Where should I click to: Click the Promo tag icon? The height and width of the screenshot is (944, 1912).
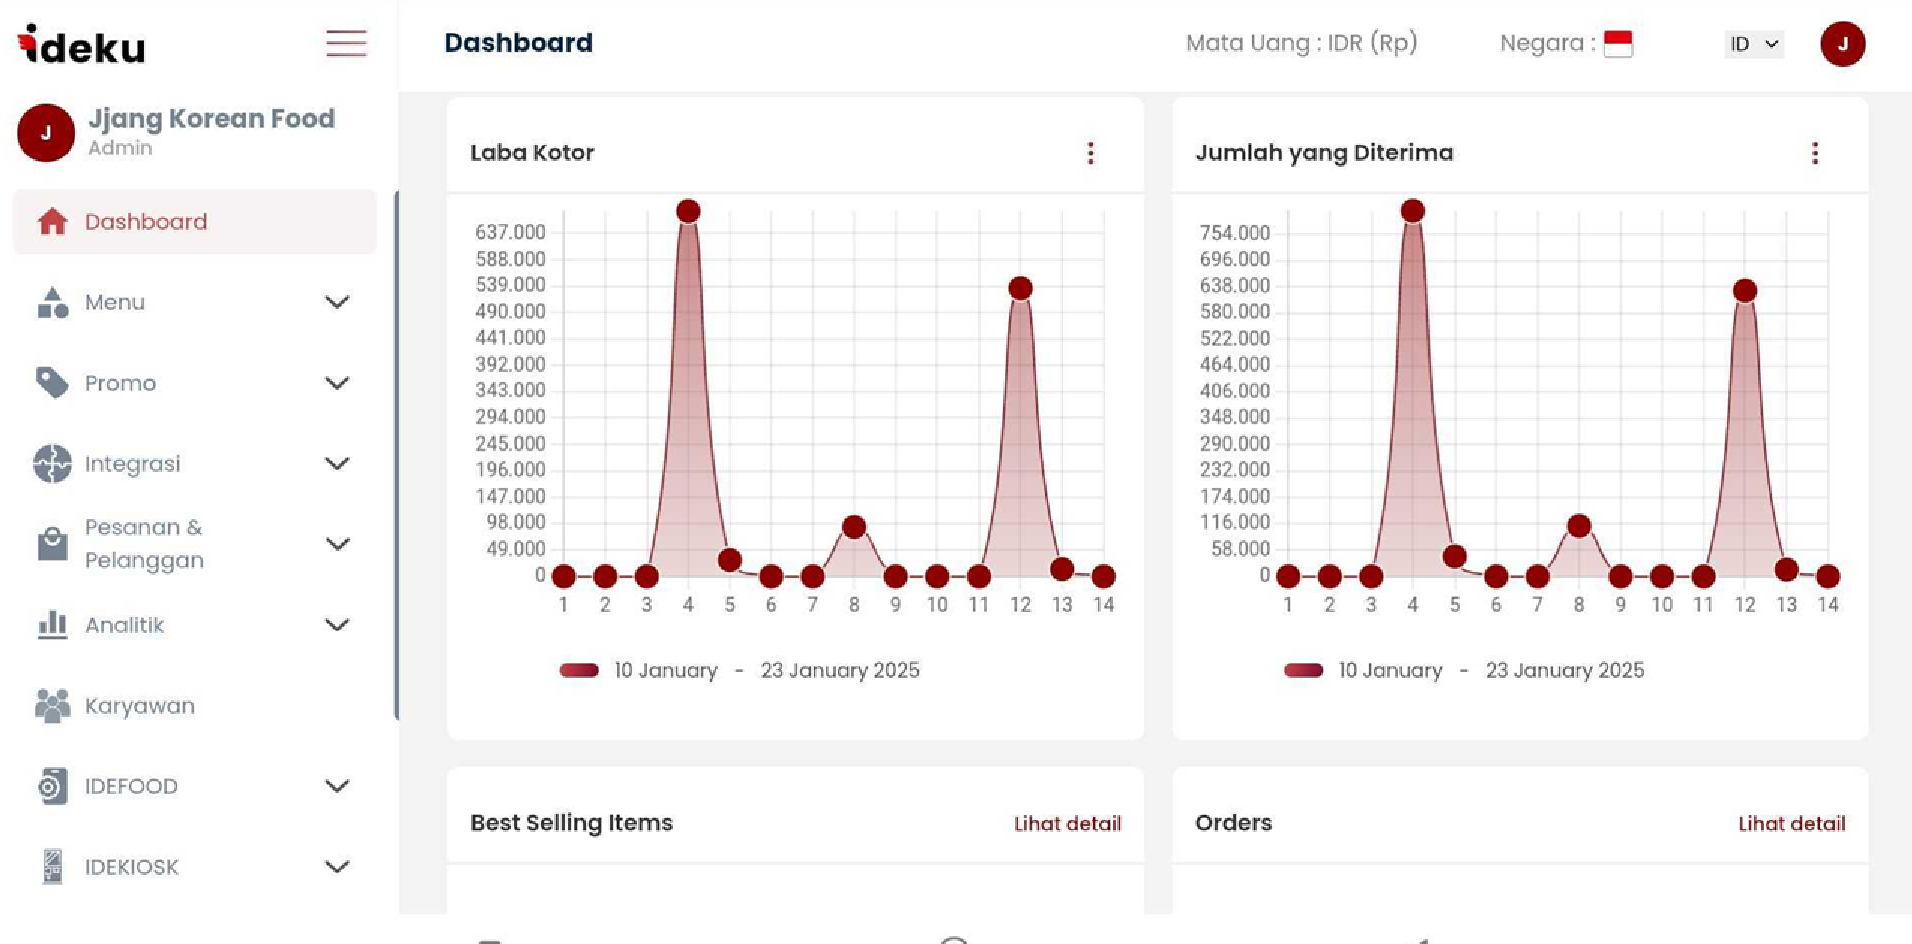[52, 383]
